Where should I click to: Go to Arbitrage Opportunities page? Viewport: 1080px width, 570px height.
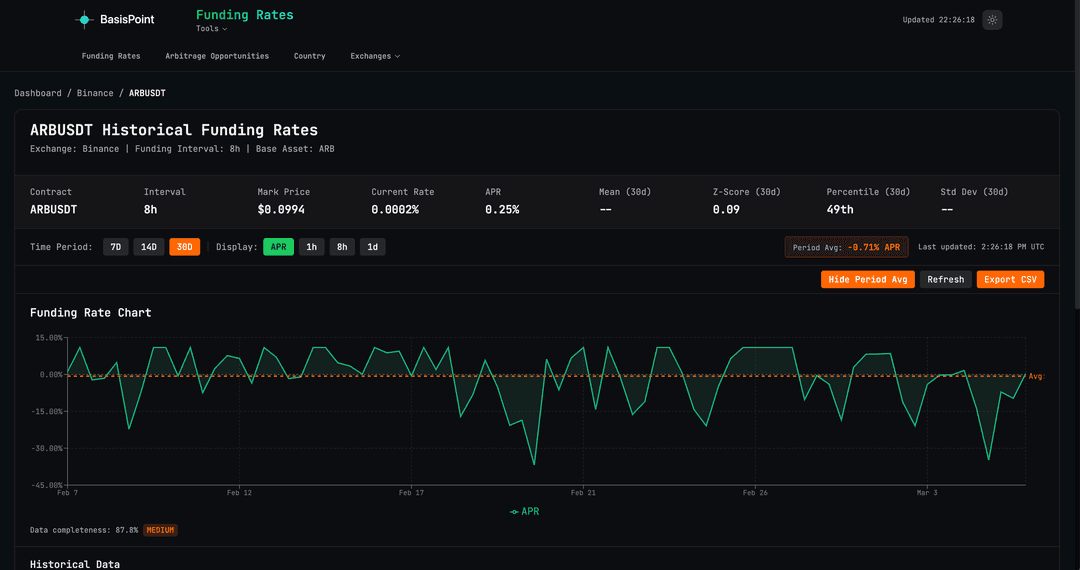(x=217, y=56)
